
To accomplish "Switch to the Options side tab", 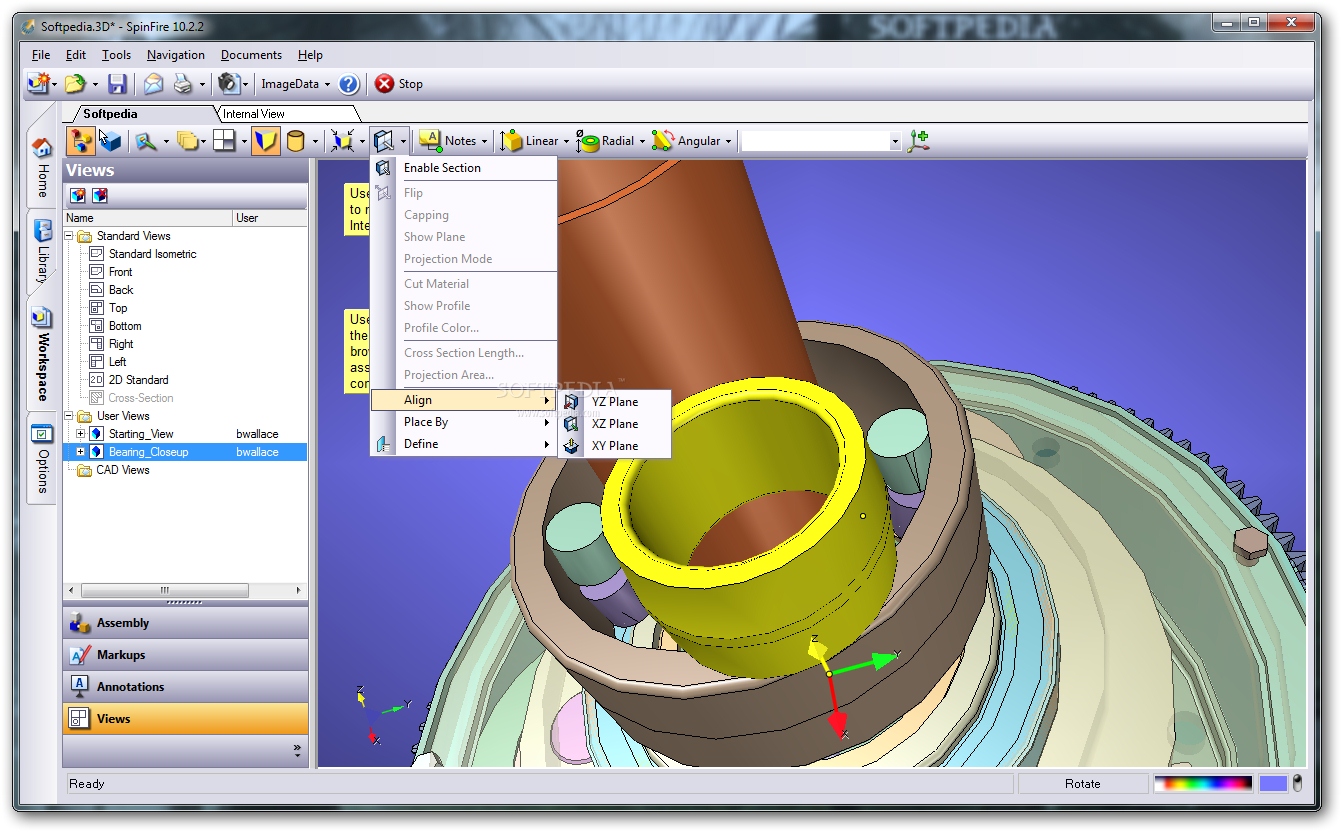I will (42, 460).
